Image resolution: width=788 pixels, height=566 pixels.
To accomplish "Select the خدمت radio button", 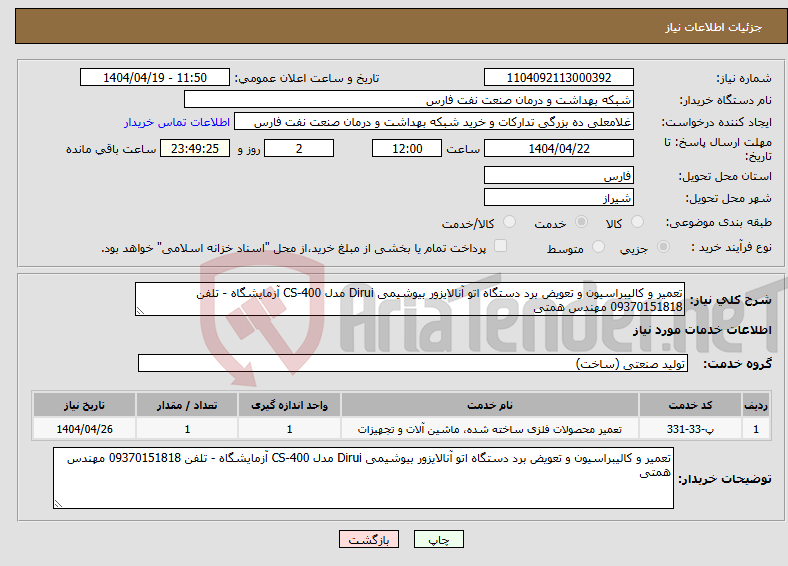I will 581,222.
